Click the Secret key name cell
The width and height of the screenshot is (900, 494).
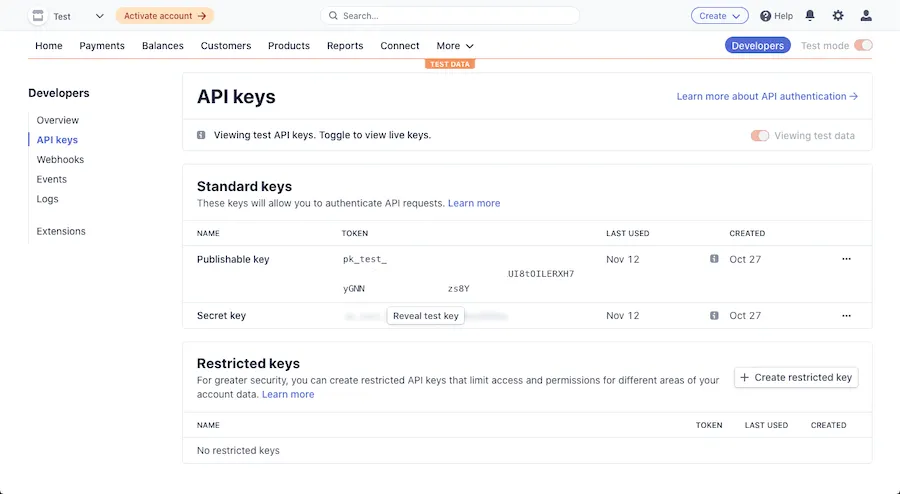(x=221, y=316)
